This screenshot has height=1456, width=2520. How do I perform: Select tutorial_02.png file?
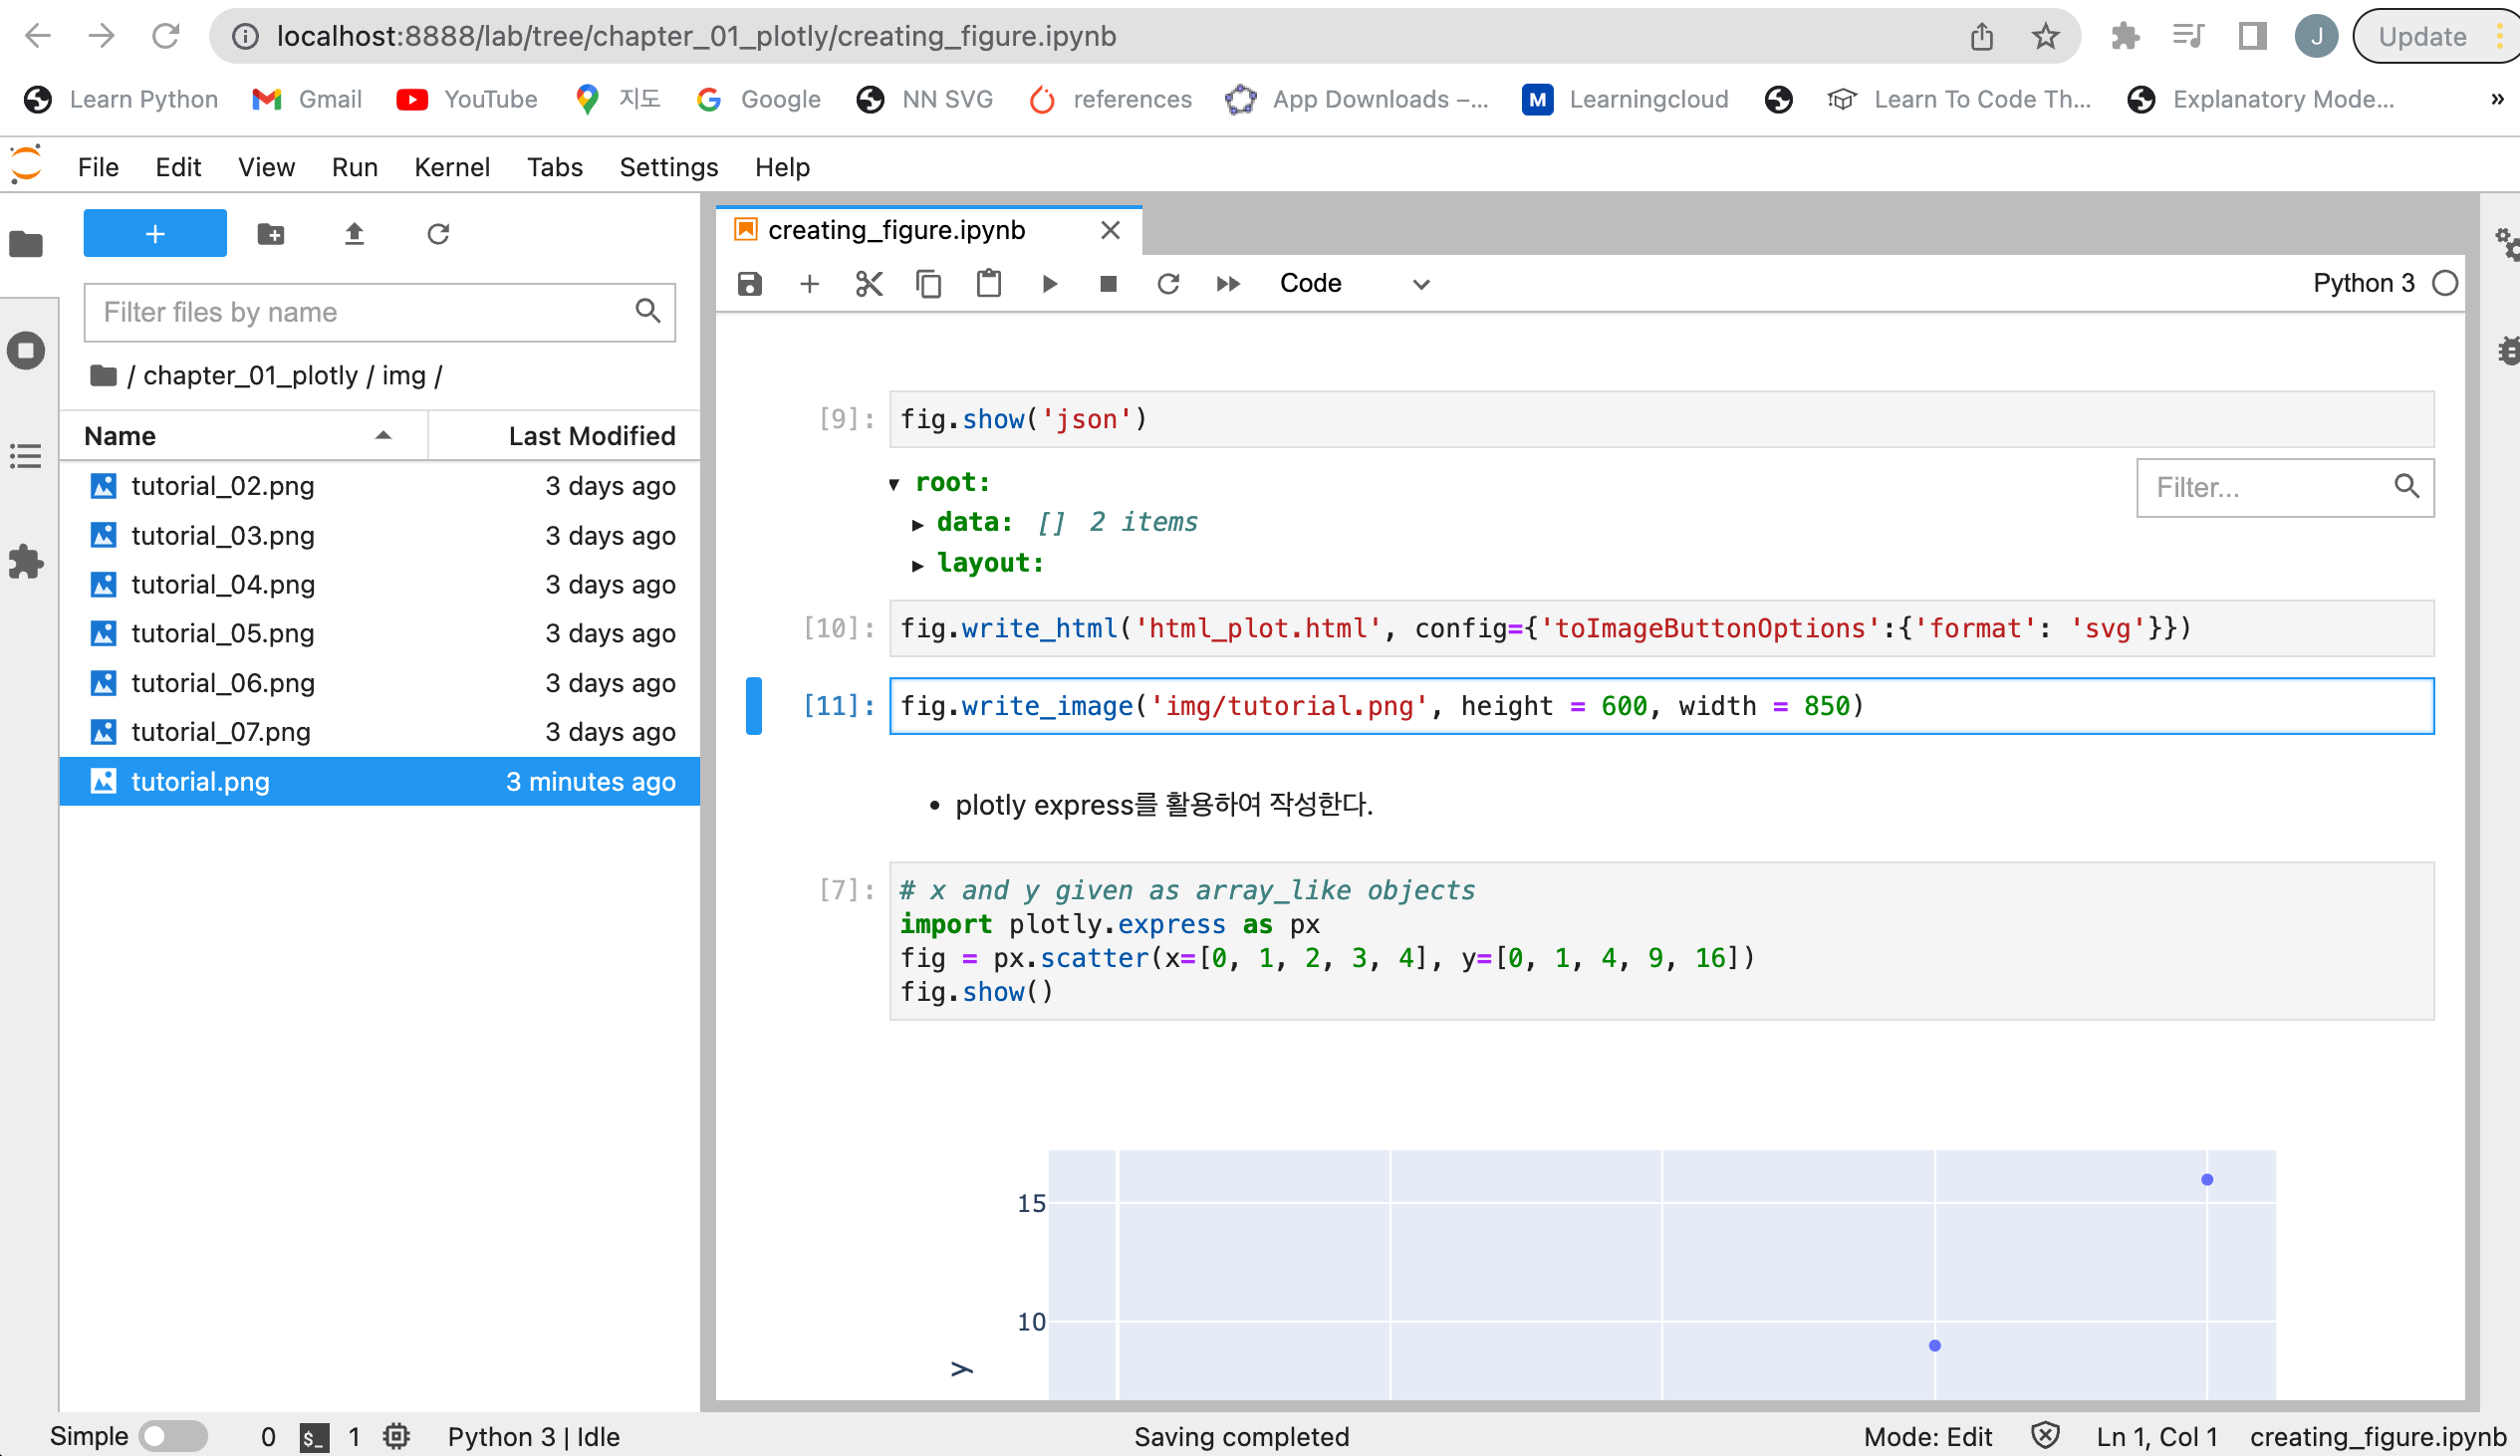[x=380, y=486]
